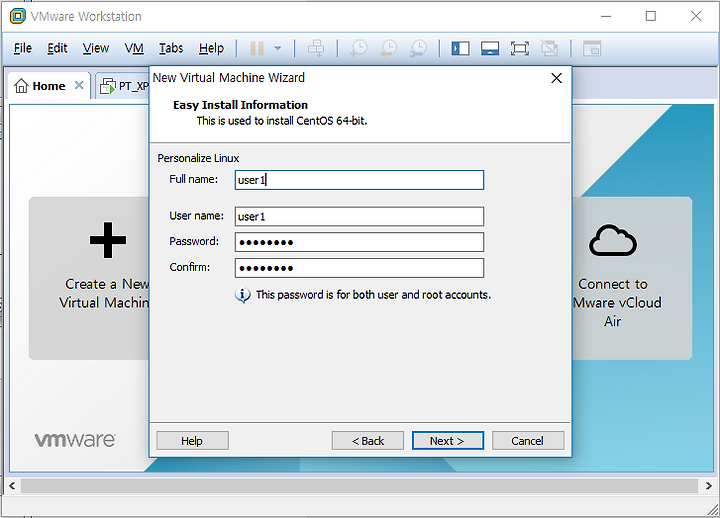Click the Pause VM toolbar icon
The image size is (720, 518).
[x=257, y=48]
